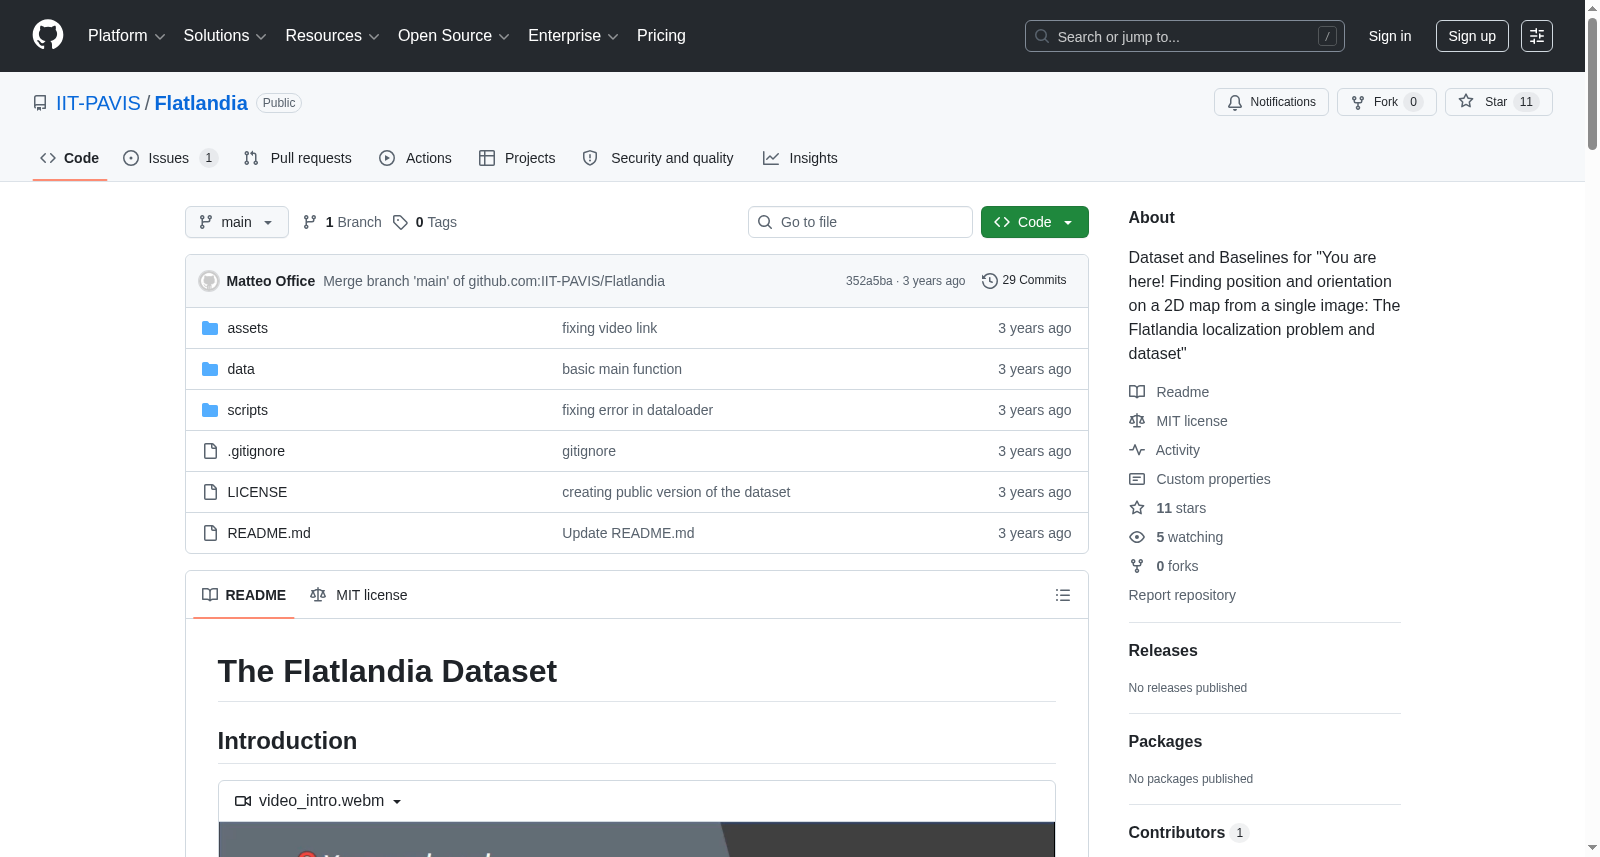Click the scale icon beside MIT license in About
This screenshot has height=857, width=1600.
(1137, 421)
